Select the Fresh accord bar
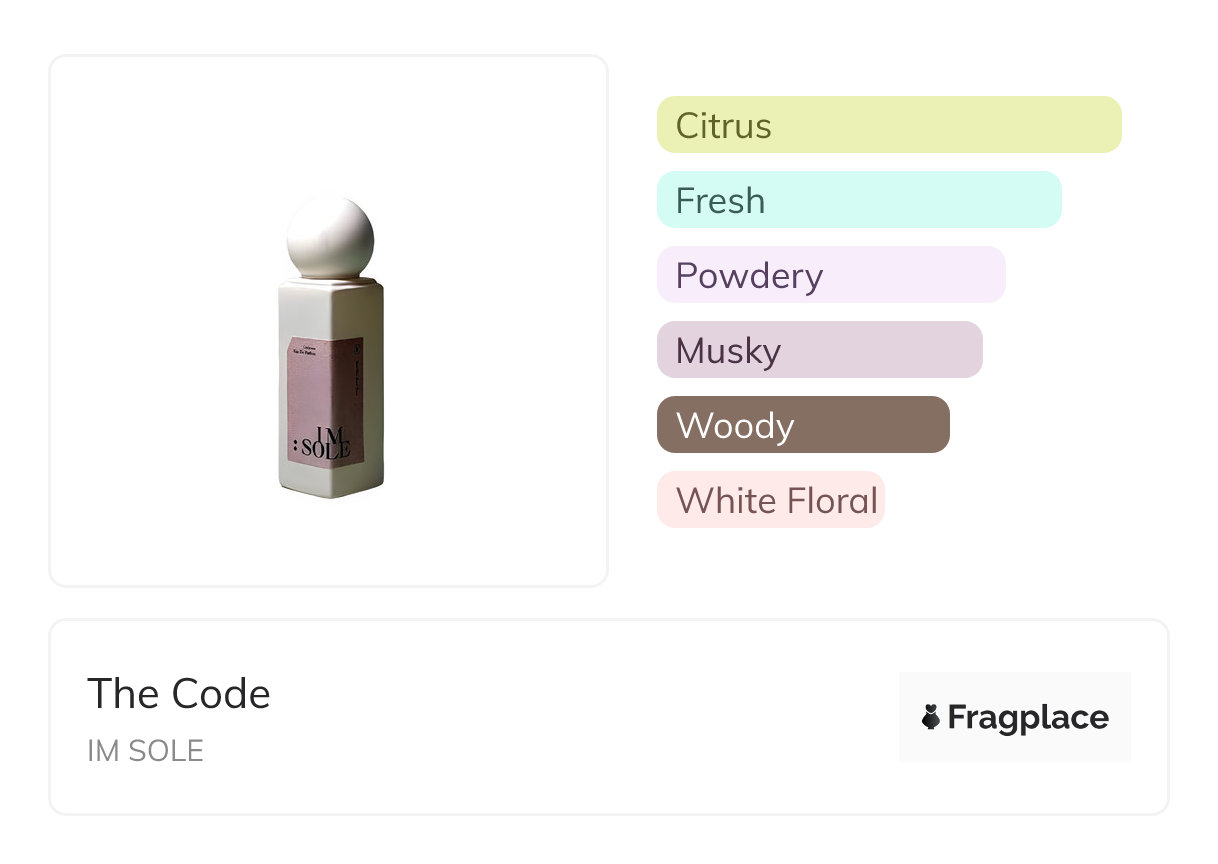Image resolution: width=1218 pixels, height=864 pixels. [x=859, y=200]
